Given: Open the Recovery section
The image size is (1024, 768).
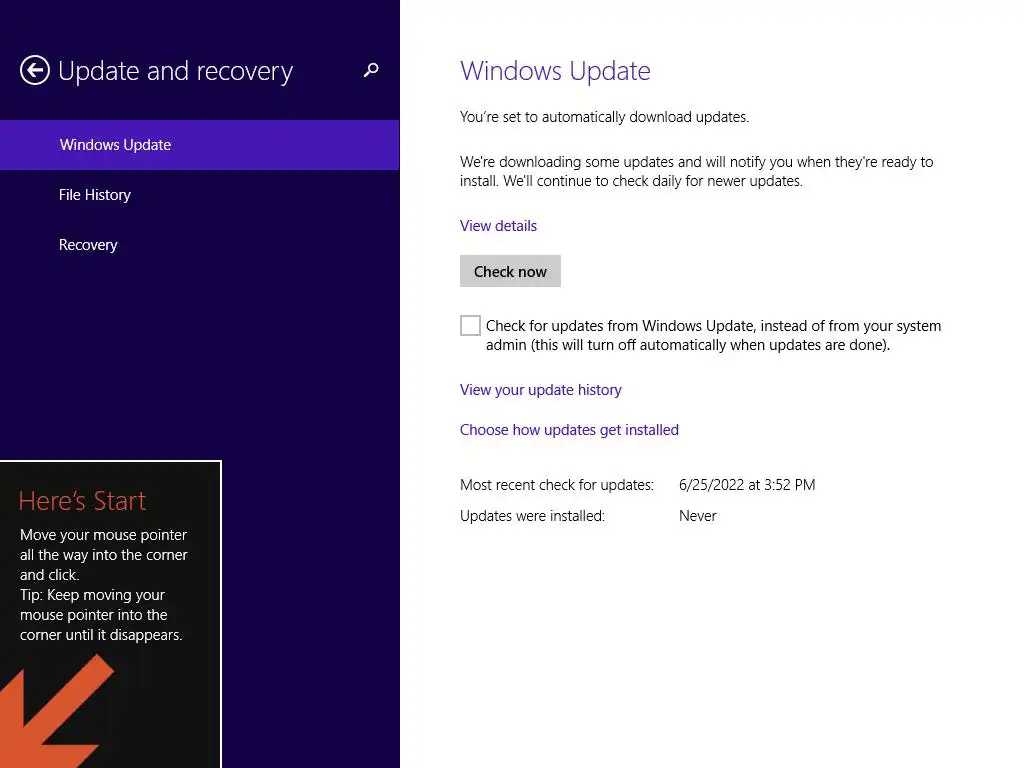Looking at the screenshot, I should click(x=199, y=245).
